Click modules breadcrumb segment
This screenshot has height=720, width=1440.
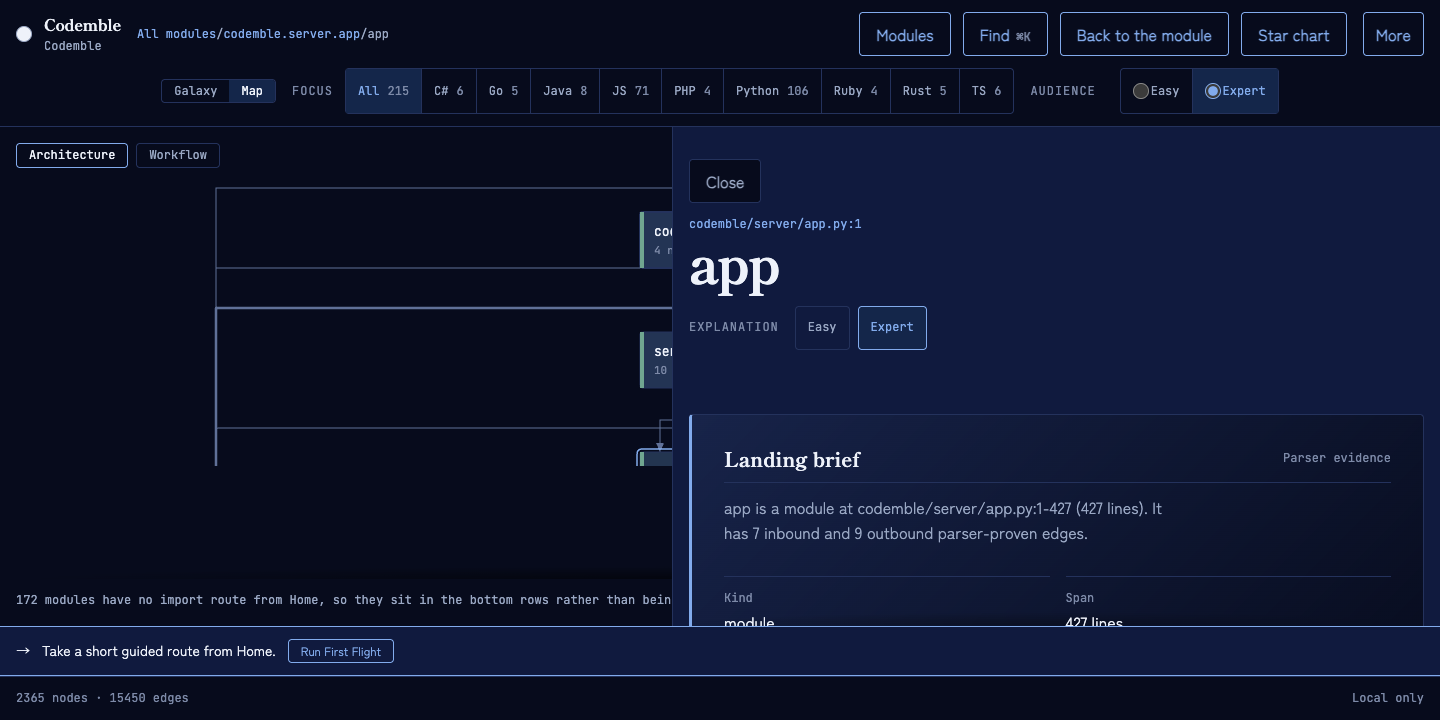click(191, 34)
